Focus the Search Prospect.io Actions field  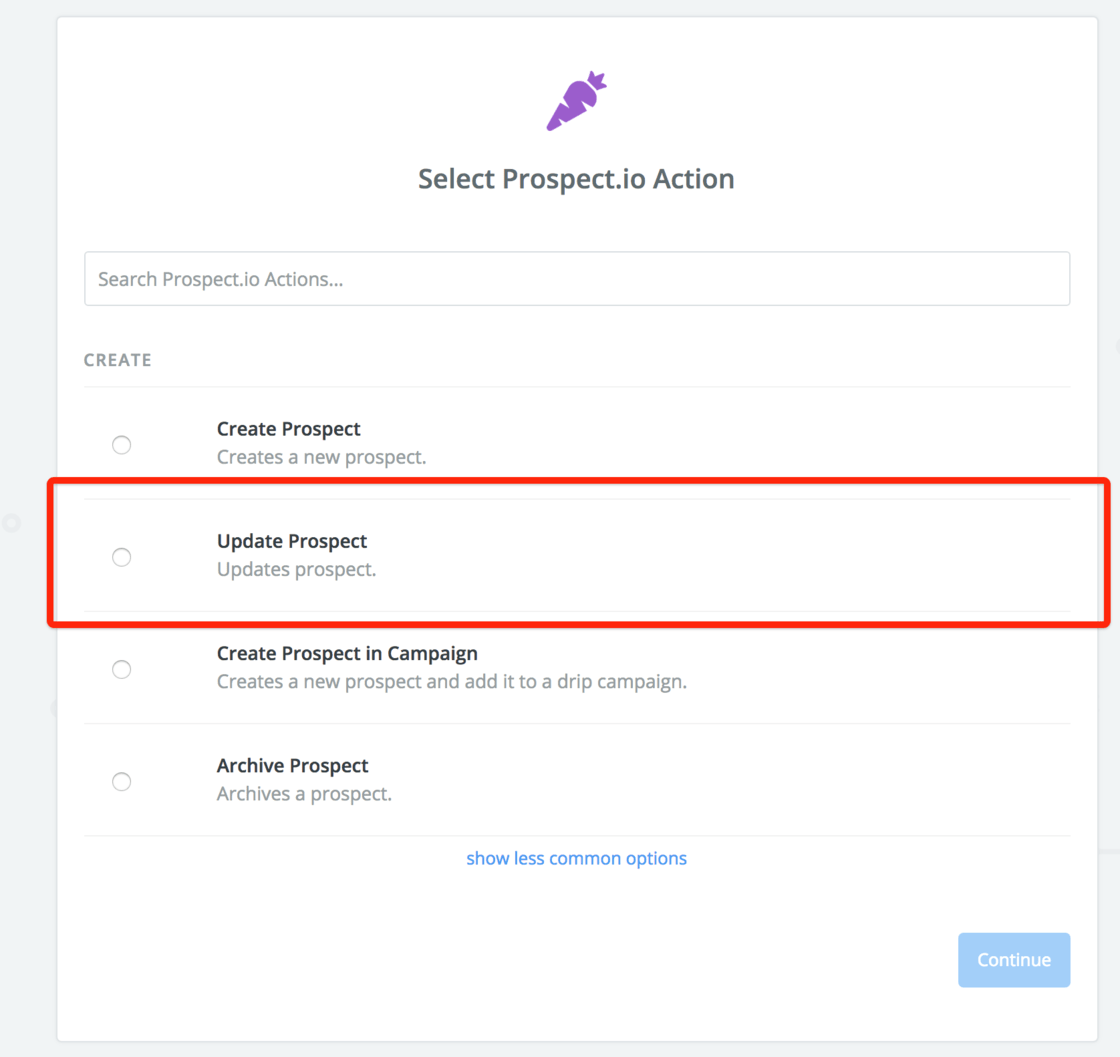click(577, 279)
